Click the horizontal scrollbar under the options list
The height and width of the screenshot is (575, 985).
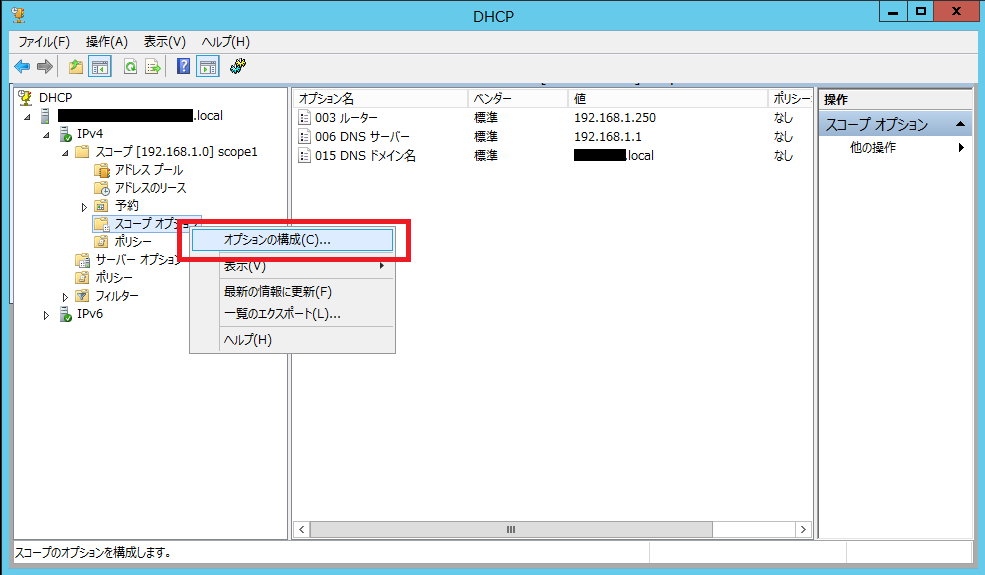[x=510, y=529]
